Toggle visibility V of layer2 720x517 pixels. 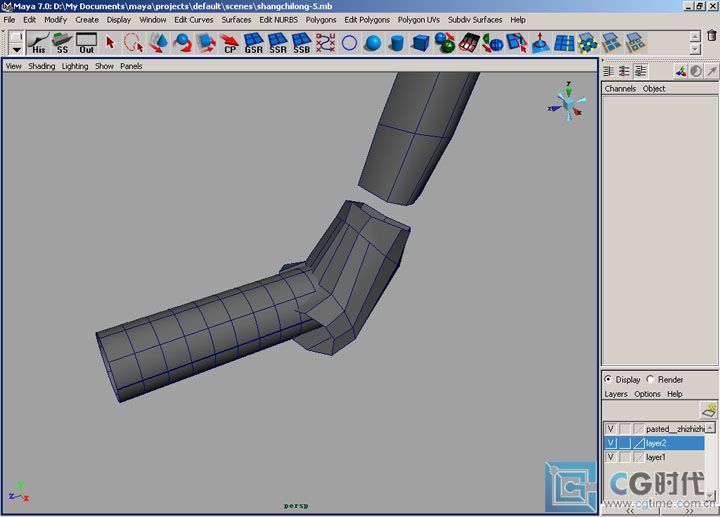coord(610,443)
